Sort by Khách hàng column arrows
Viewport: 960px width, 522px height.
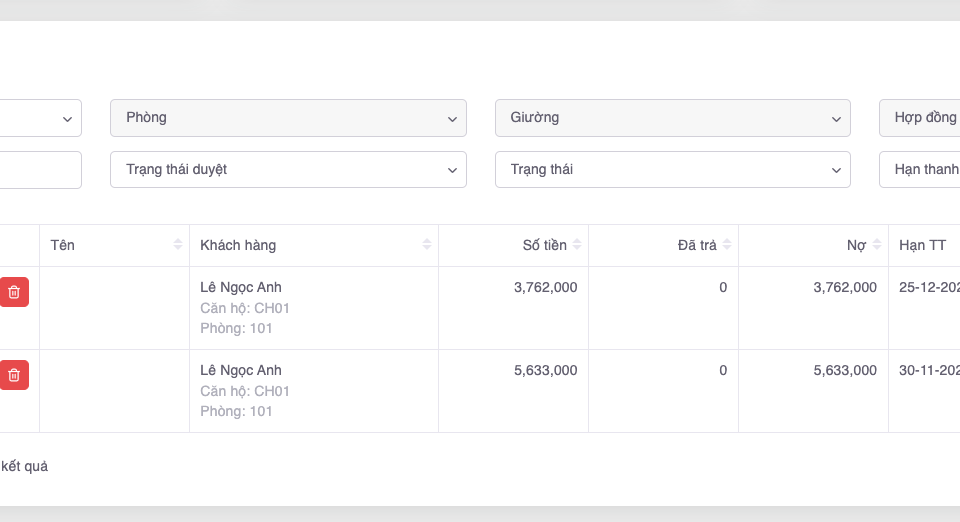point(427,245)
